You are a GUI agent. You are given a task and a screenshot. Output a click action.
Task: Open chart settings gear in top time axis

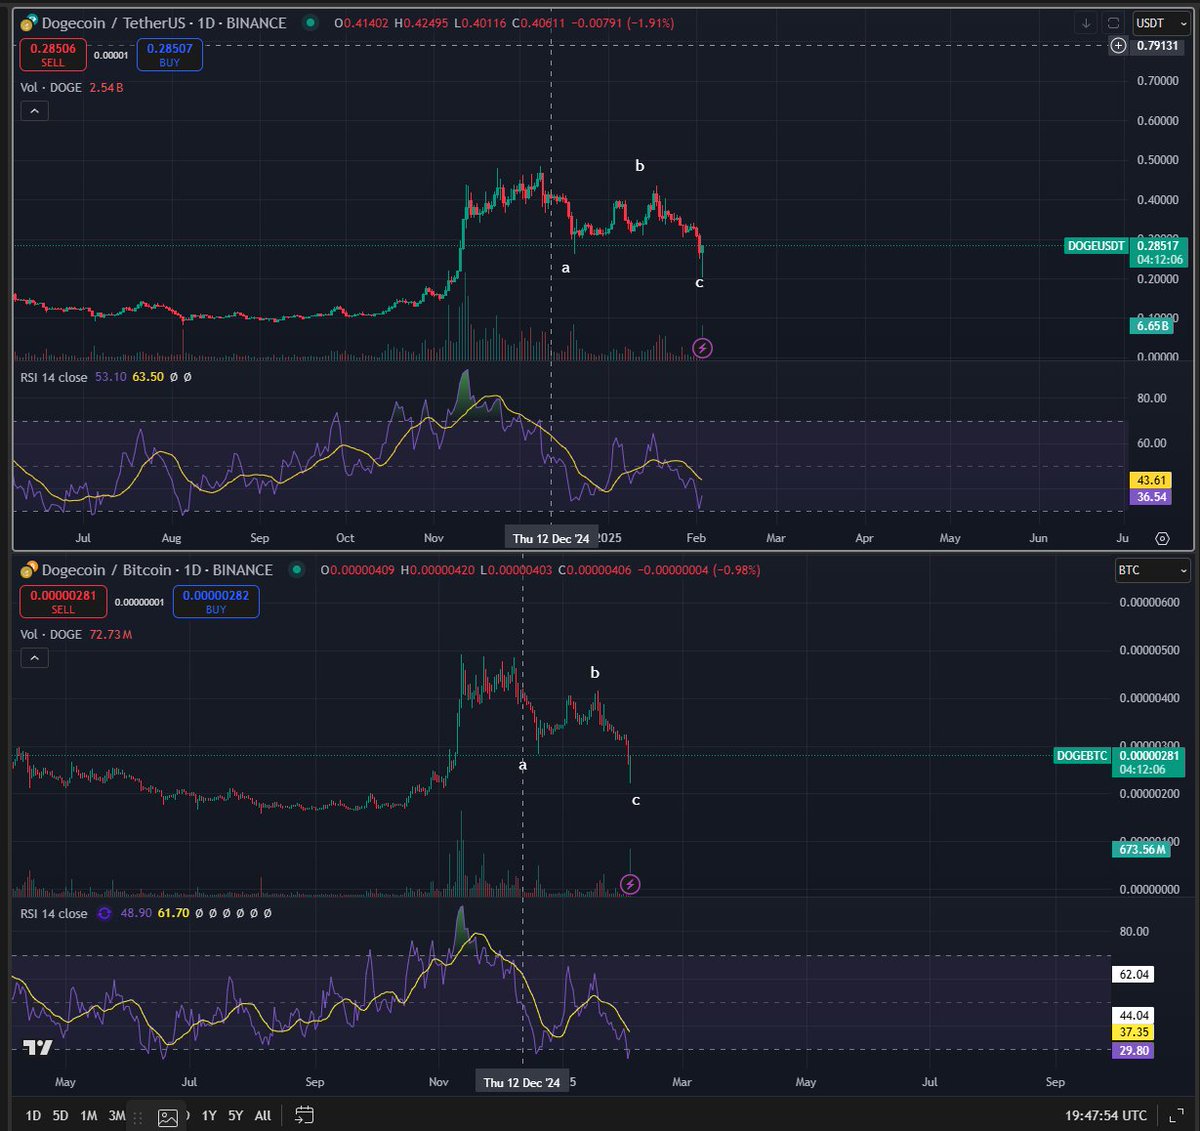[1162, 538]
